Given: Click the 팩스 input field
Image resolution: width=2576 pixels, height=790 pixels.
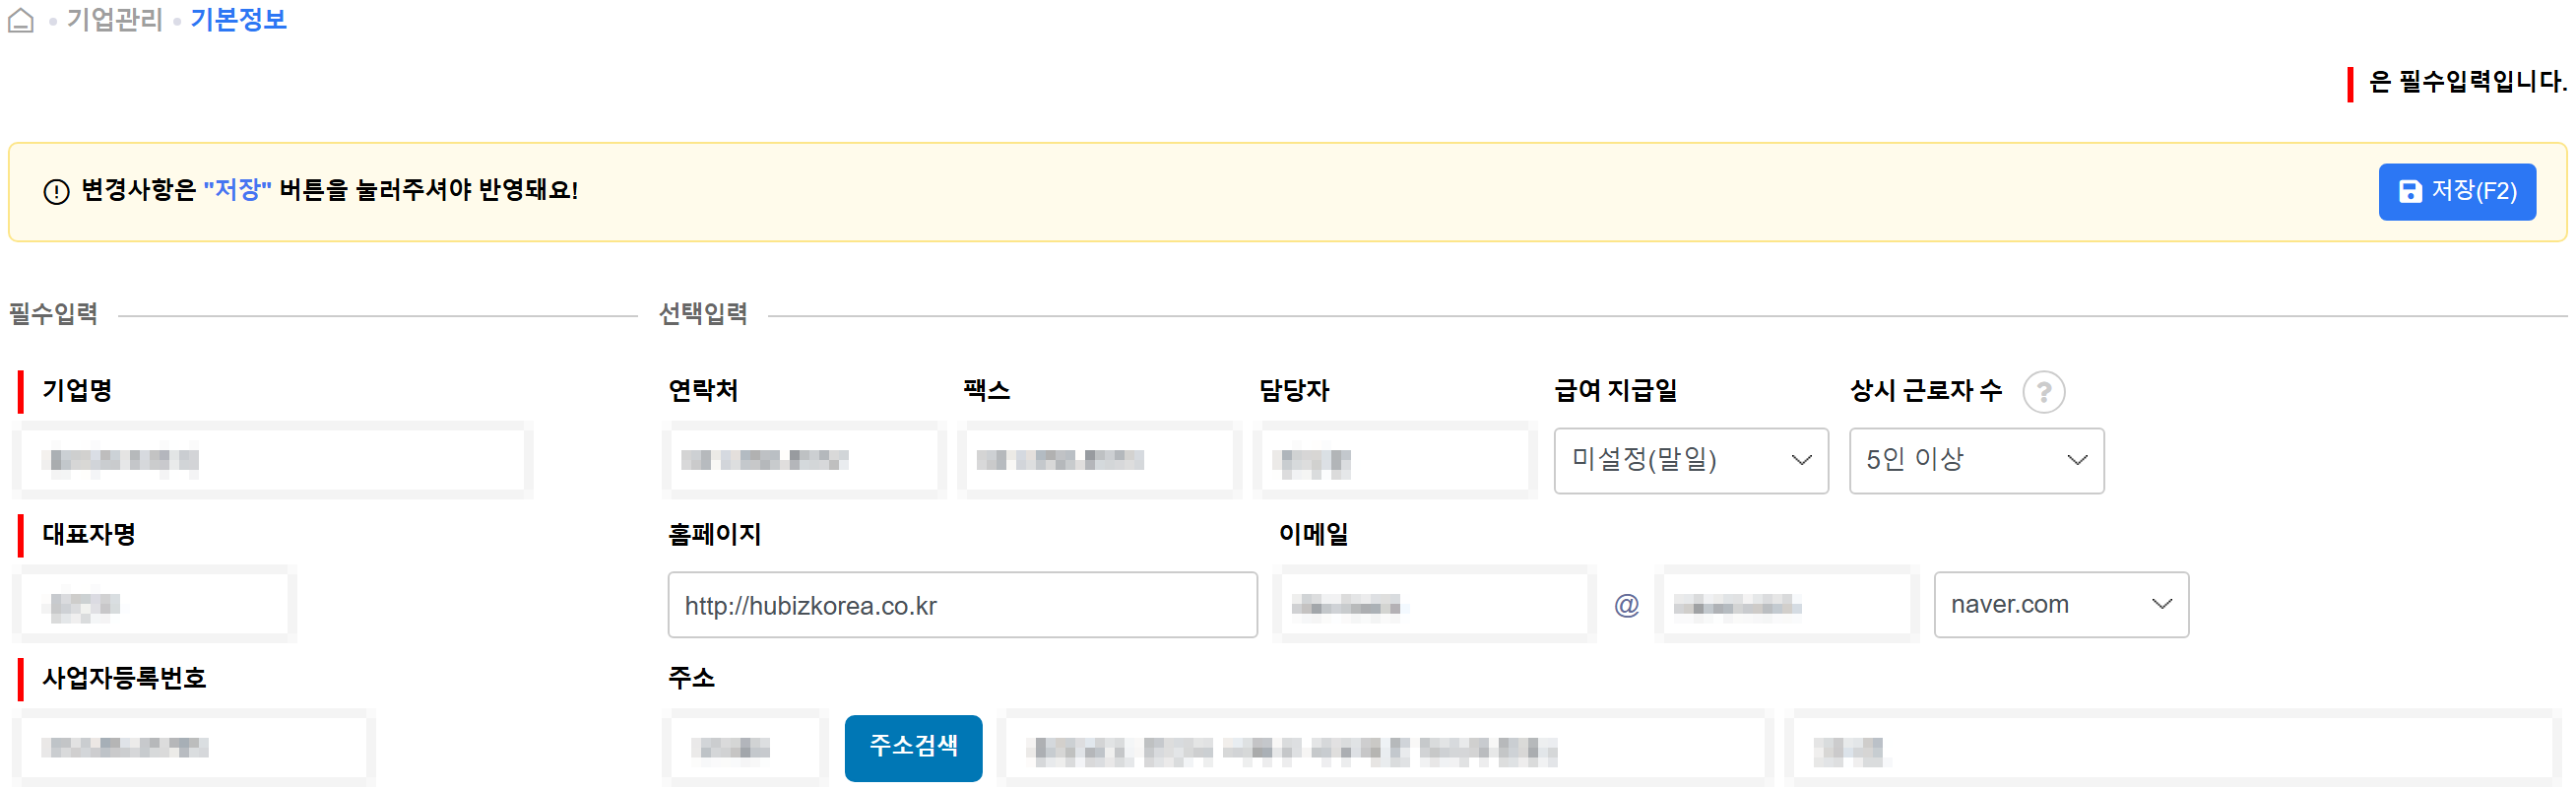Looking at the screenshot, I should pyautogui.click(x=1099, y=460).
